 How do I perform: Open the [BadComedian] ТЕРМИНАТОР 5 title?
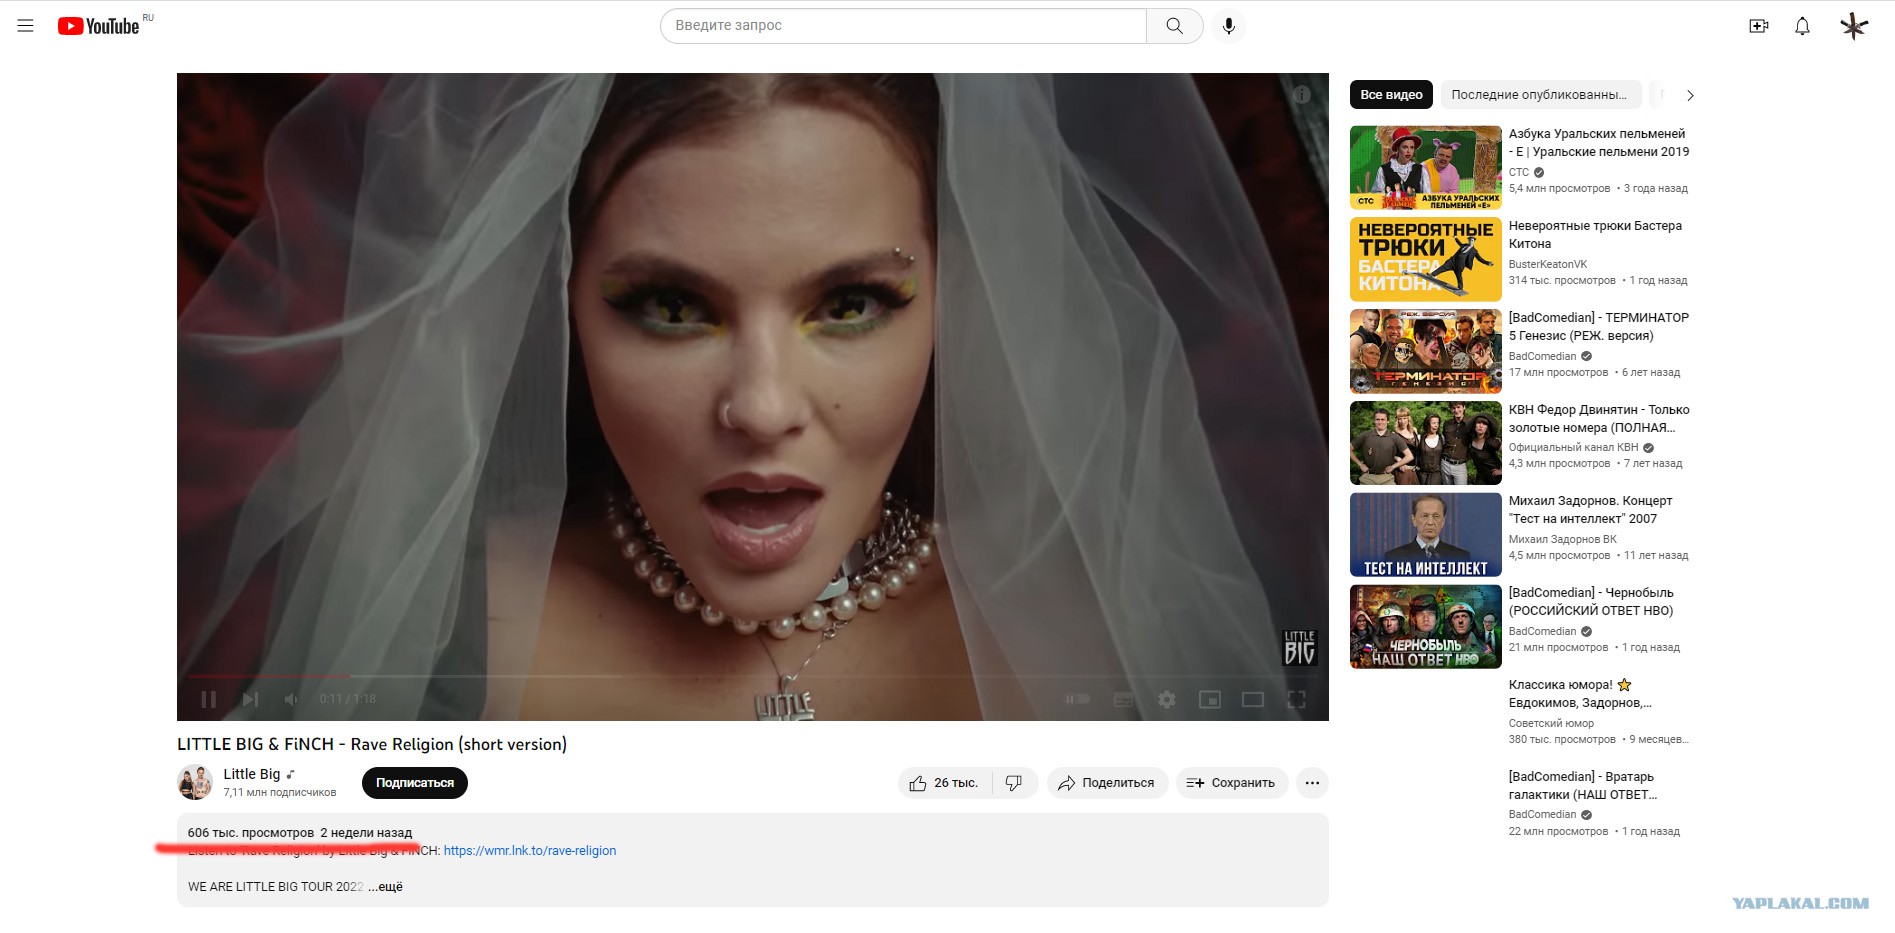click(1599, 327)
